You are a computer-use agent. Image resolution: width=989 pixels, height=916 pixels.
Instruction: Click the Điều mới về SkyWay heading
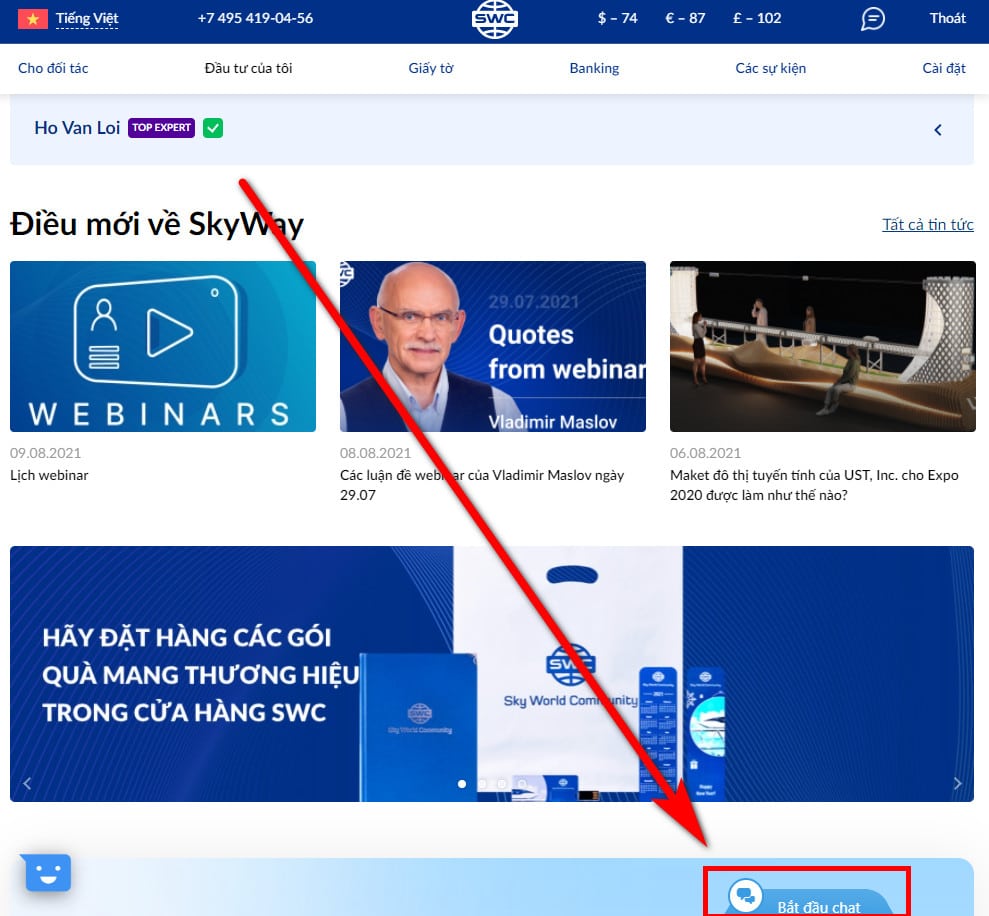(157, 224)
